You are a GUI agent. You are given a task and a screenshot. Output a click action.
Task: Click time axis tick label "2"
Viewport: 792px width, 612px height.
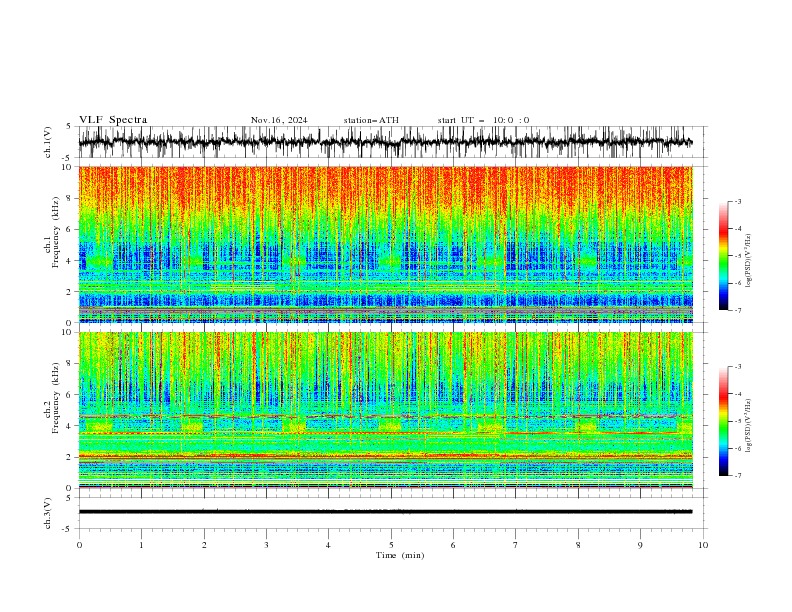204,545
